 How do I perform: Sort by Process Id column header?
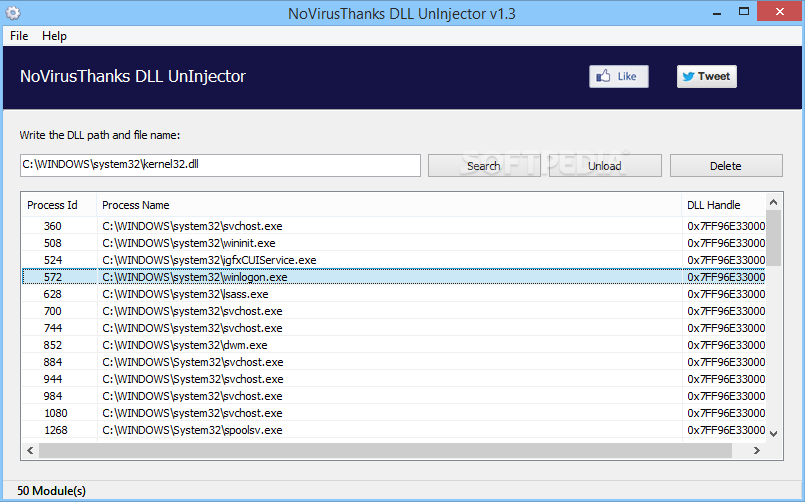(x=59, y=205)
